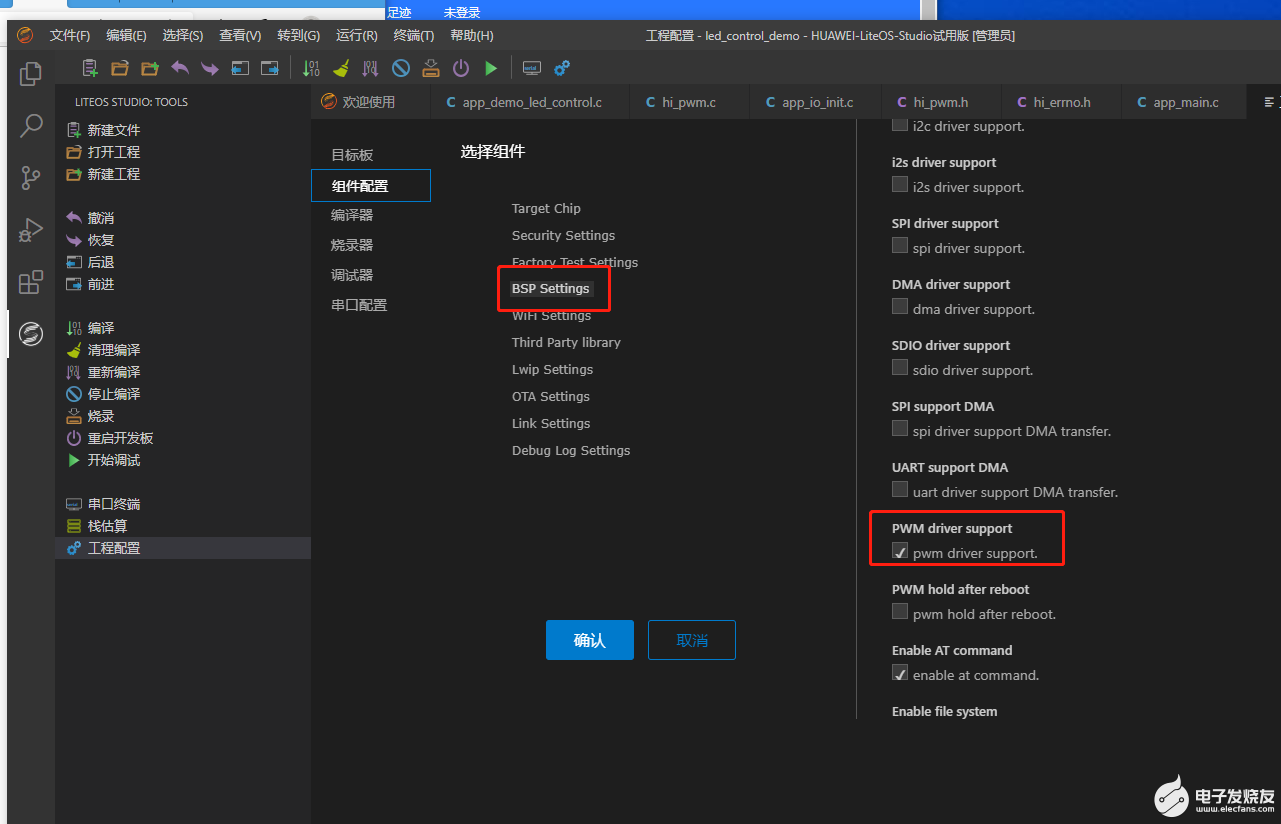Click the stop build toolbar icon
Viewport: 1281px width, 824px height.
tap(401, 68)
